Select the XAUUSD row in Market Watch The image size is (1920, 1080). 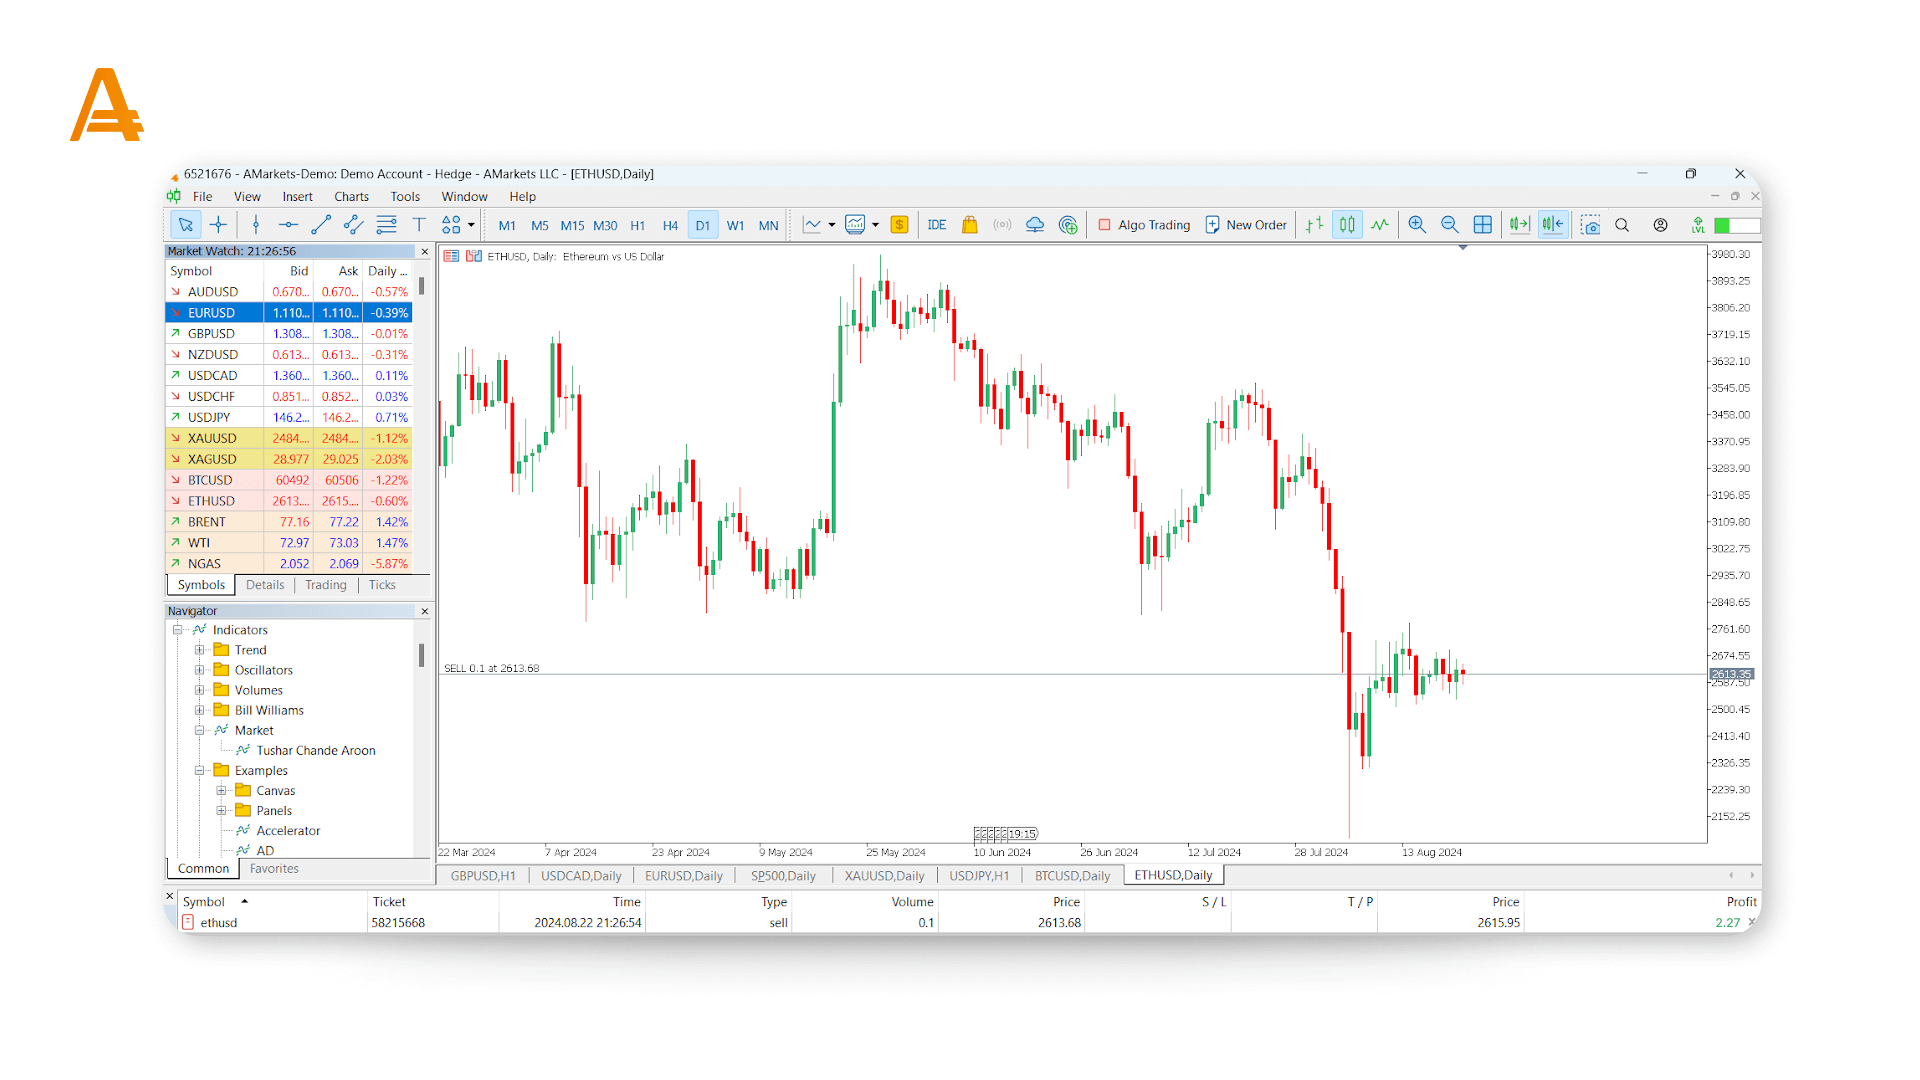coord(212,438)
